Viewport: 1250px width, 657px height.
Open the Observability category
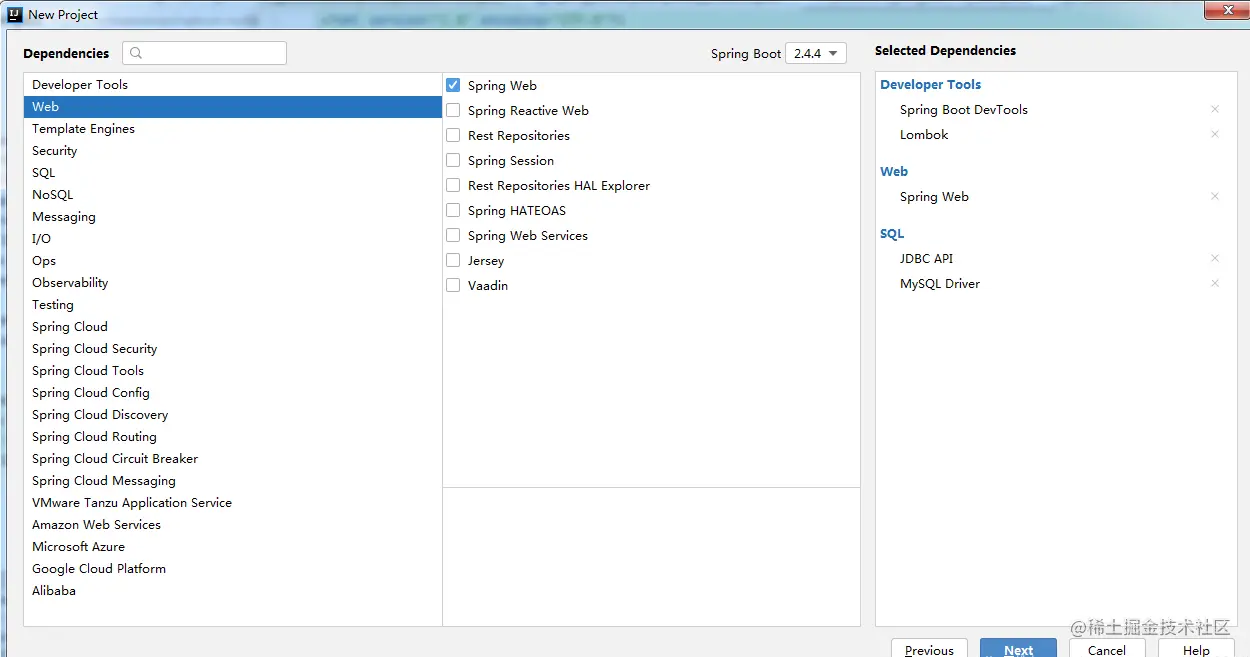[x=232, y=283]
